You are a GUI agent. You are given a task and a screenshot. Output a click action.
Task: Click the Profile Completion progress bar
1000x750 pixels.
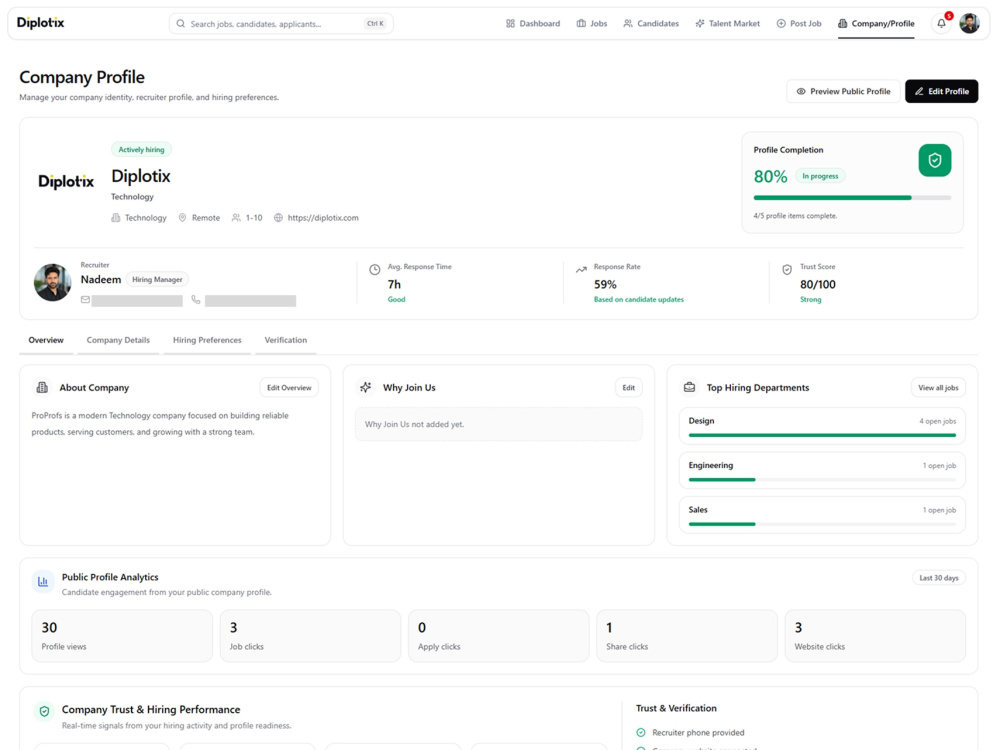pyautogui.click(x=852, y=198)
